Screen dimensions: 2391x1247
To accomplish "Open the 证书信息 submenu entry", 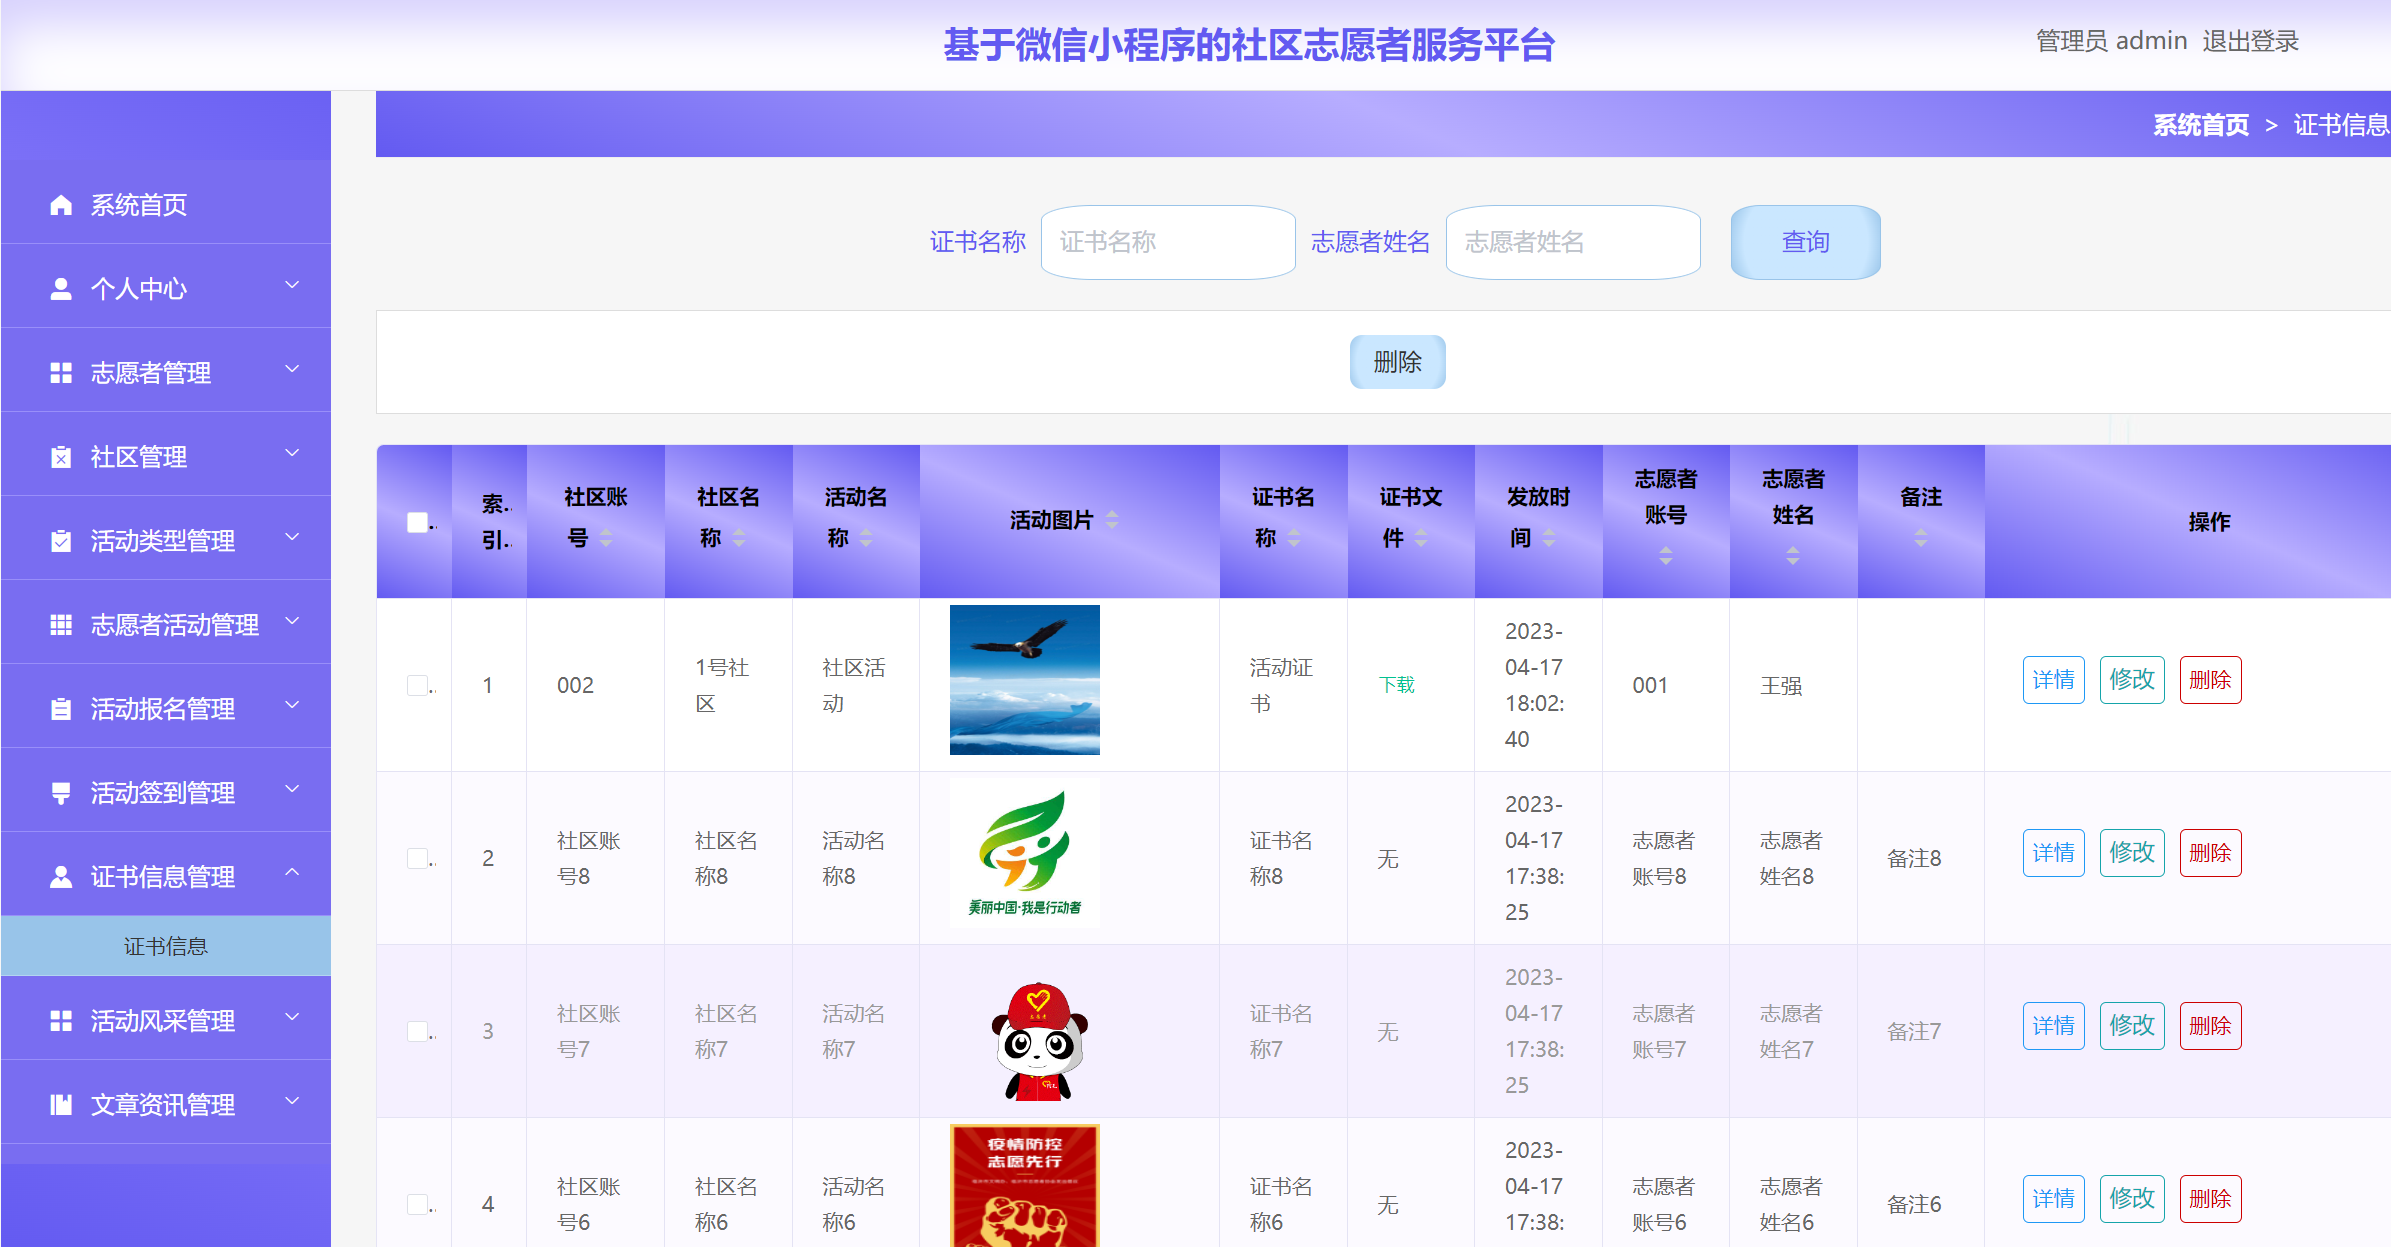I will tap(166, 946).
